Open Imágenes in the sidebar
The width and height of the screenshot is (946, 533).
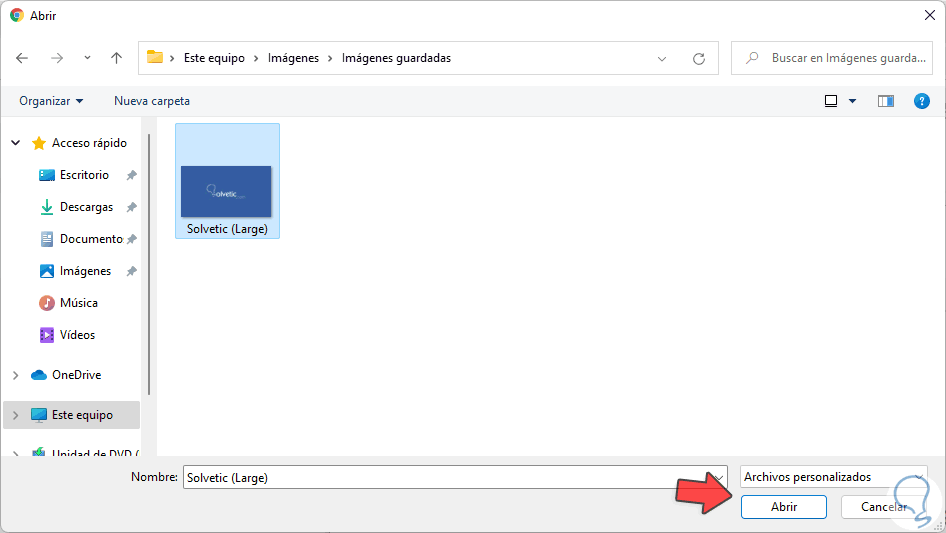[85, 271]
